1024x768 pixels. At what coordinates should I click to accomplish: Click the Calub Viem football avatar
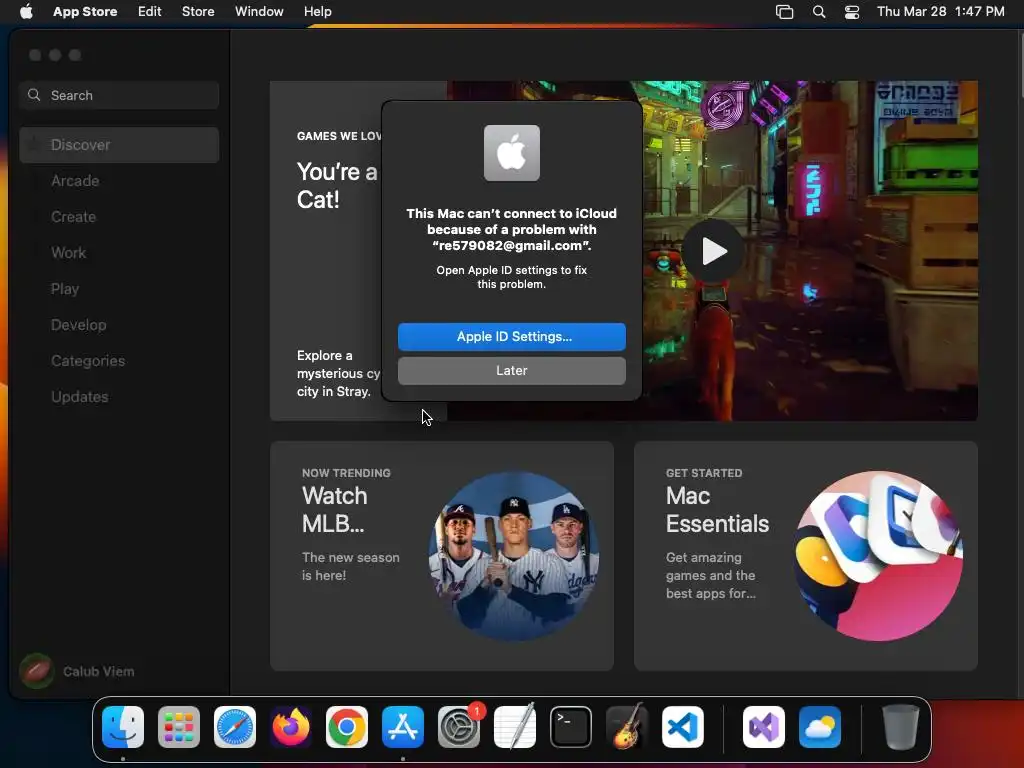click(37, 671)
